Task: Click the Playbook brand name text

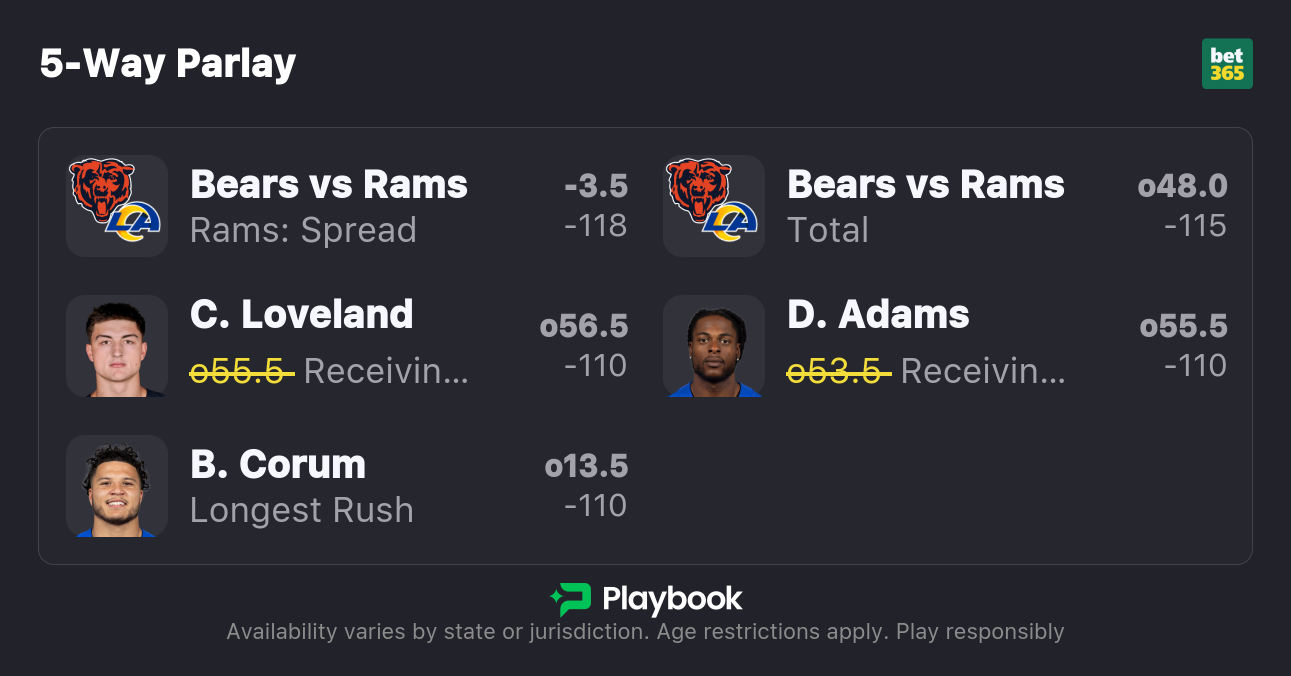Action: pos(672,599)
